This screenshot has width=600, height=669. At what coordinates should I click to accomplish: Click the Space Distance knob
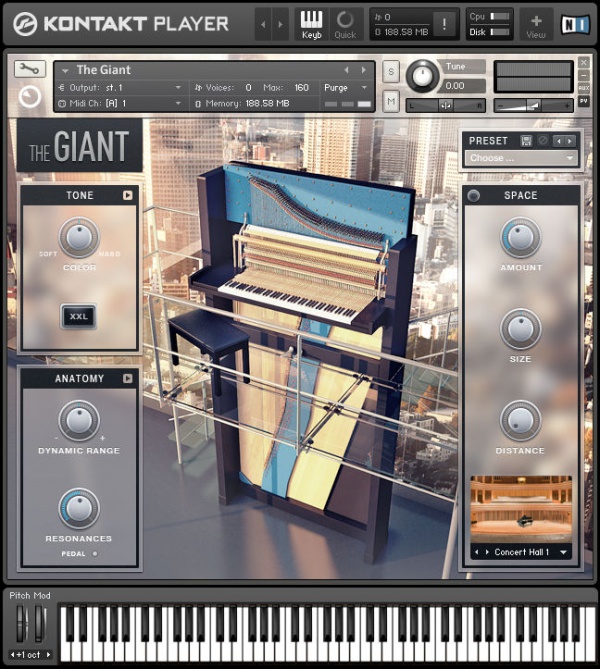click(x=520, y=421)
